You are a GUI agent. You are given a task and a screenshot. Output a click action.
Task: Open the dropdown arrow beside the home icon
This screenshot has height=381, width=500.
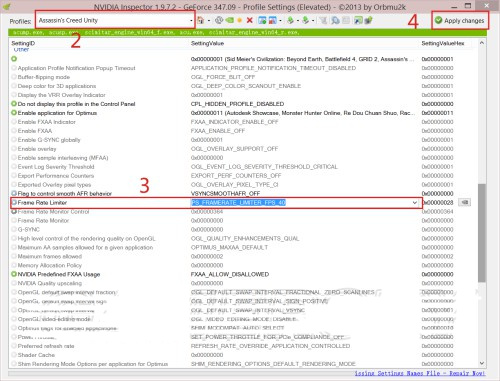(x=209, y=20)
